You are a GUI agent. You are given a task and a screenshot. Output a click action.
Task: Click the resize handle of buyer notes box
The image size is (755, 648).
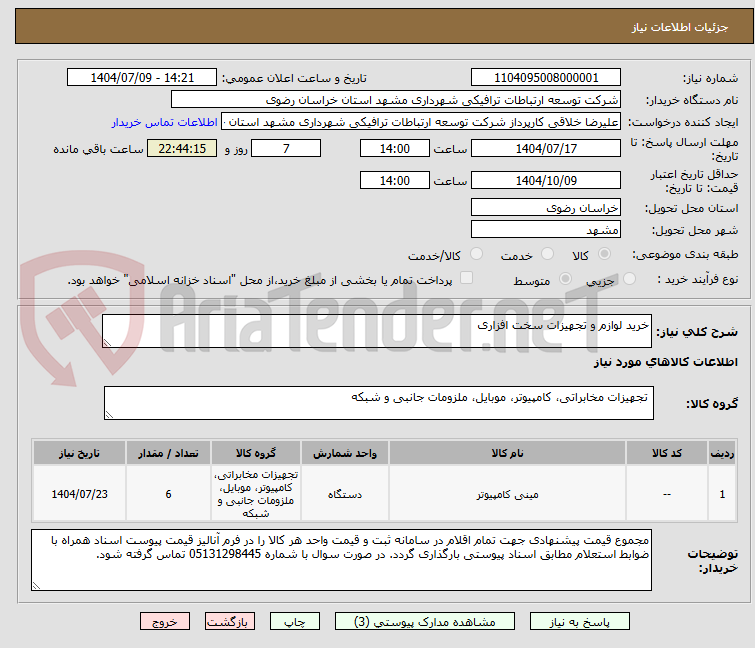36,585
